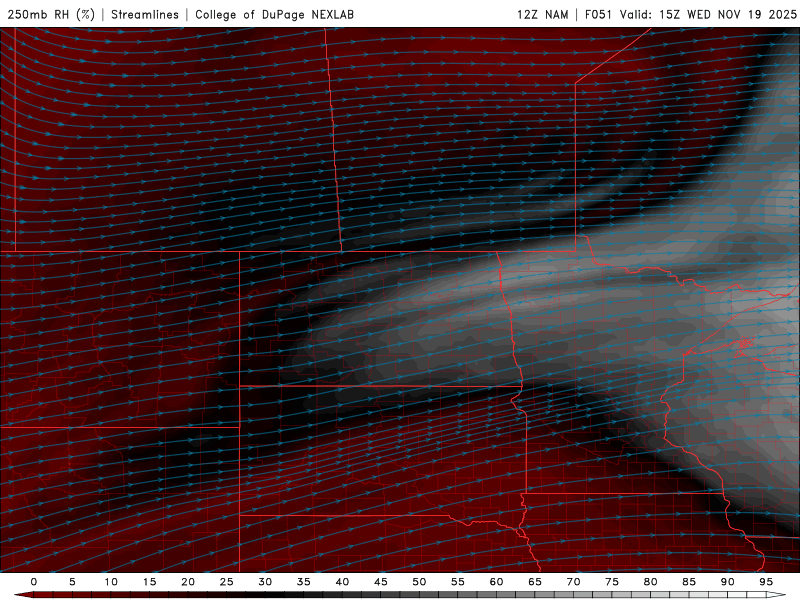Viewport: 800px width, 600px height.
Task: Click the "85" label on the color scale
Action: 689,582
